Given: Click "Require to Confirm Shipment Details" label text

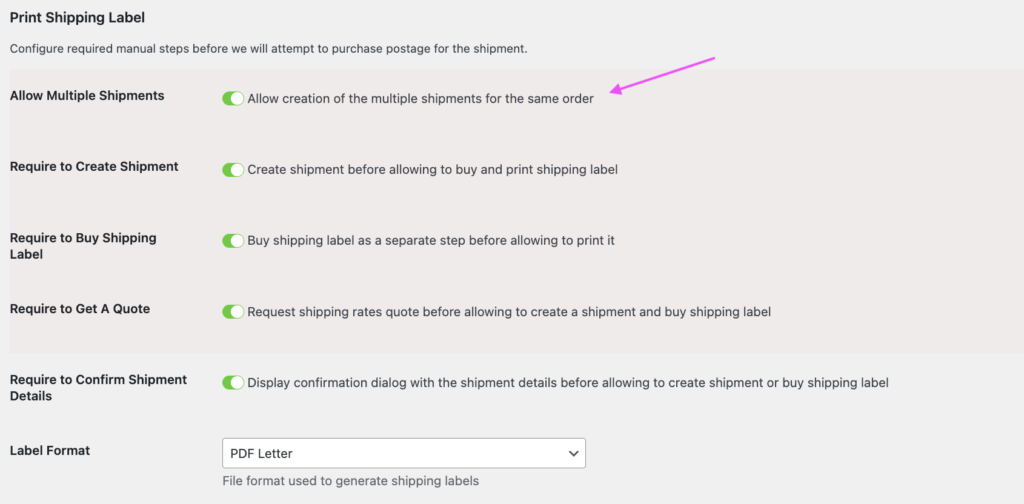Looking at the screenshot, I should [98, 388].
